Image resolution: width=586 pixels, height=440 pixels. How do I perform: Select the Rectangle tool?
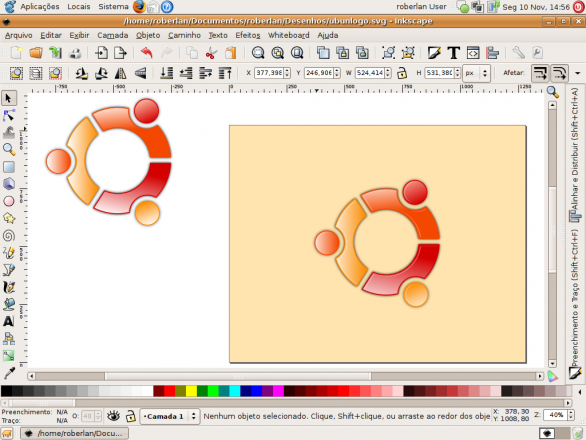9,167
